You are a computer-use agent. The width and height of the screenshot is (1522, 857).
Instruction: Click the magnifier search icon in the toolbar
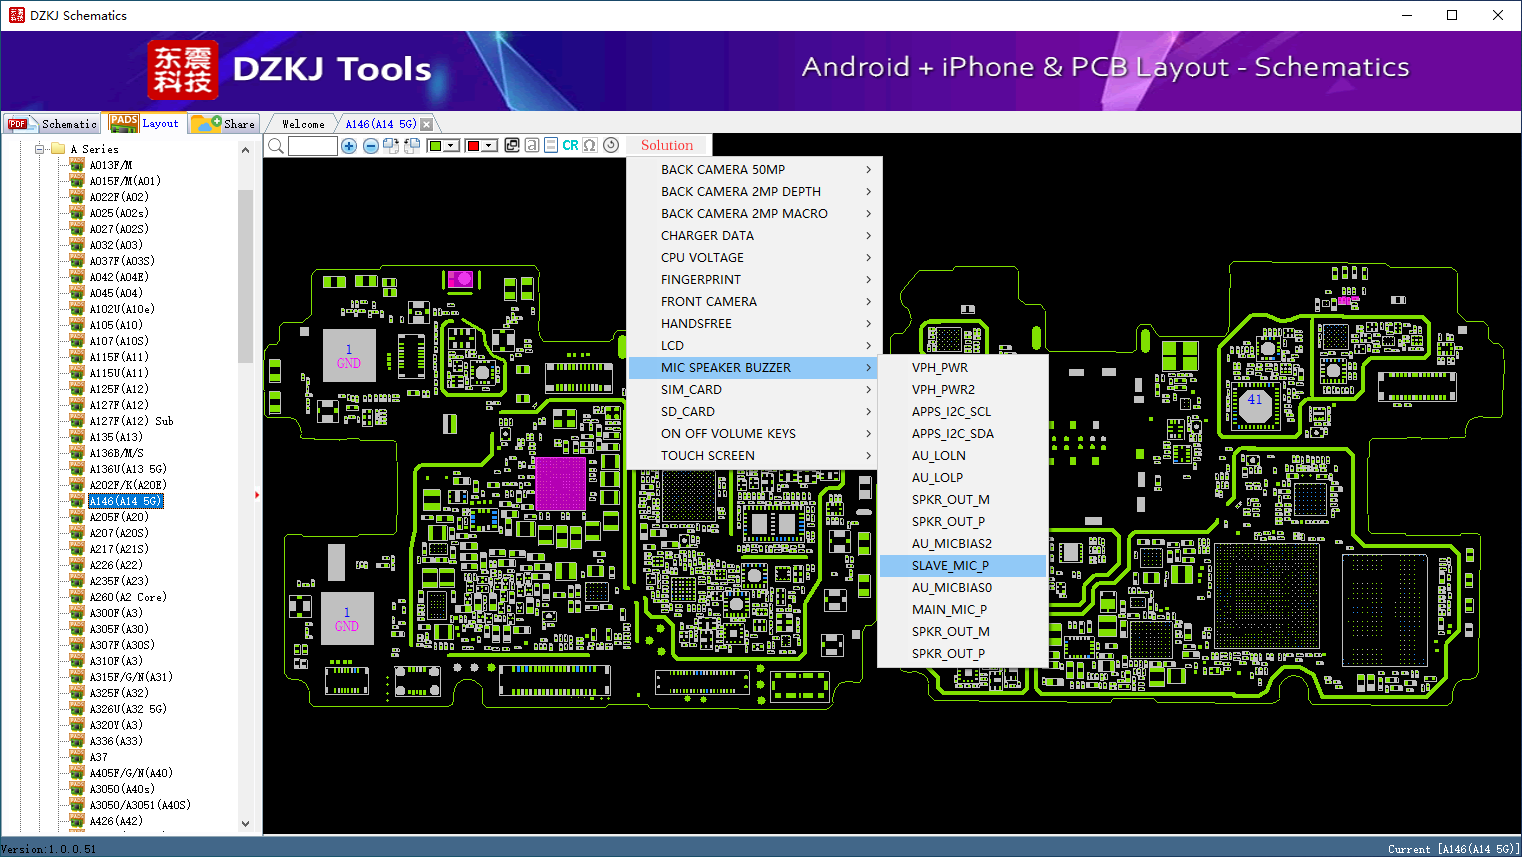276,146
